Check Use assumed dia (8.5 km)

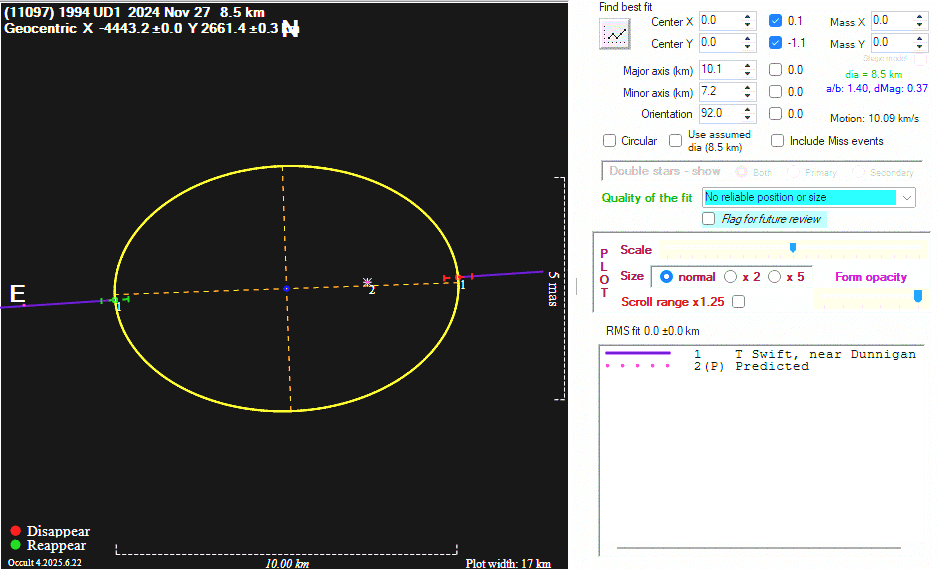[x=676, y=141]
